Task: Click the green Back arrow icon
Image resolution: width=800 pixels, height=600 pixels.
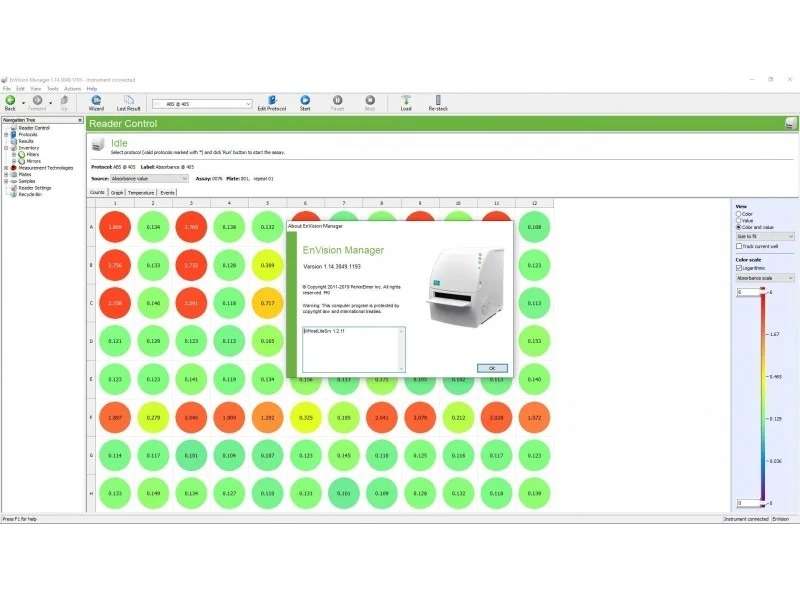Action: coord(10,100)
